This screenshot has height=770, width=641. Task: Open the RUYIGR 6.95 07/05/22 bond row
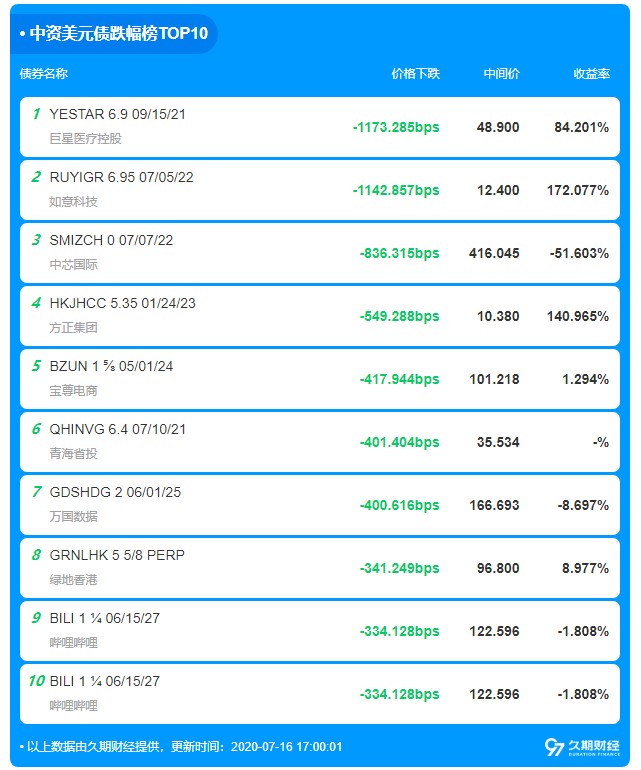coord(320,190)
